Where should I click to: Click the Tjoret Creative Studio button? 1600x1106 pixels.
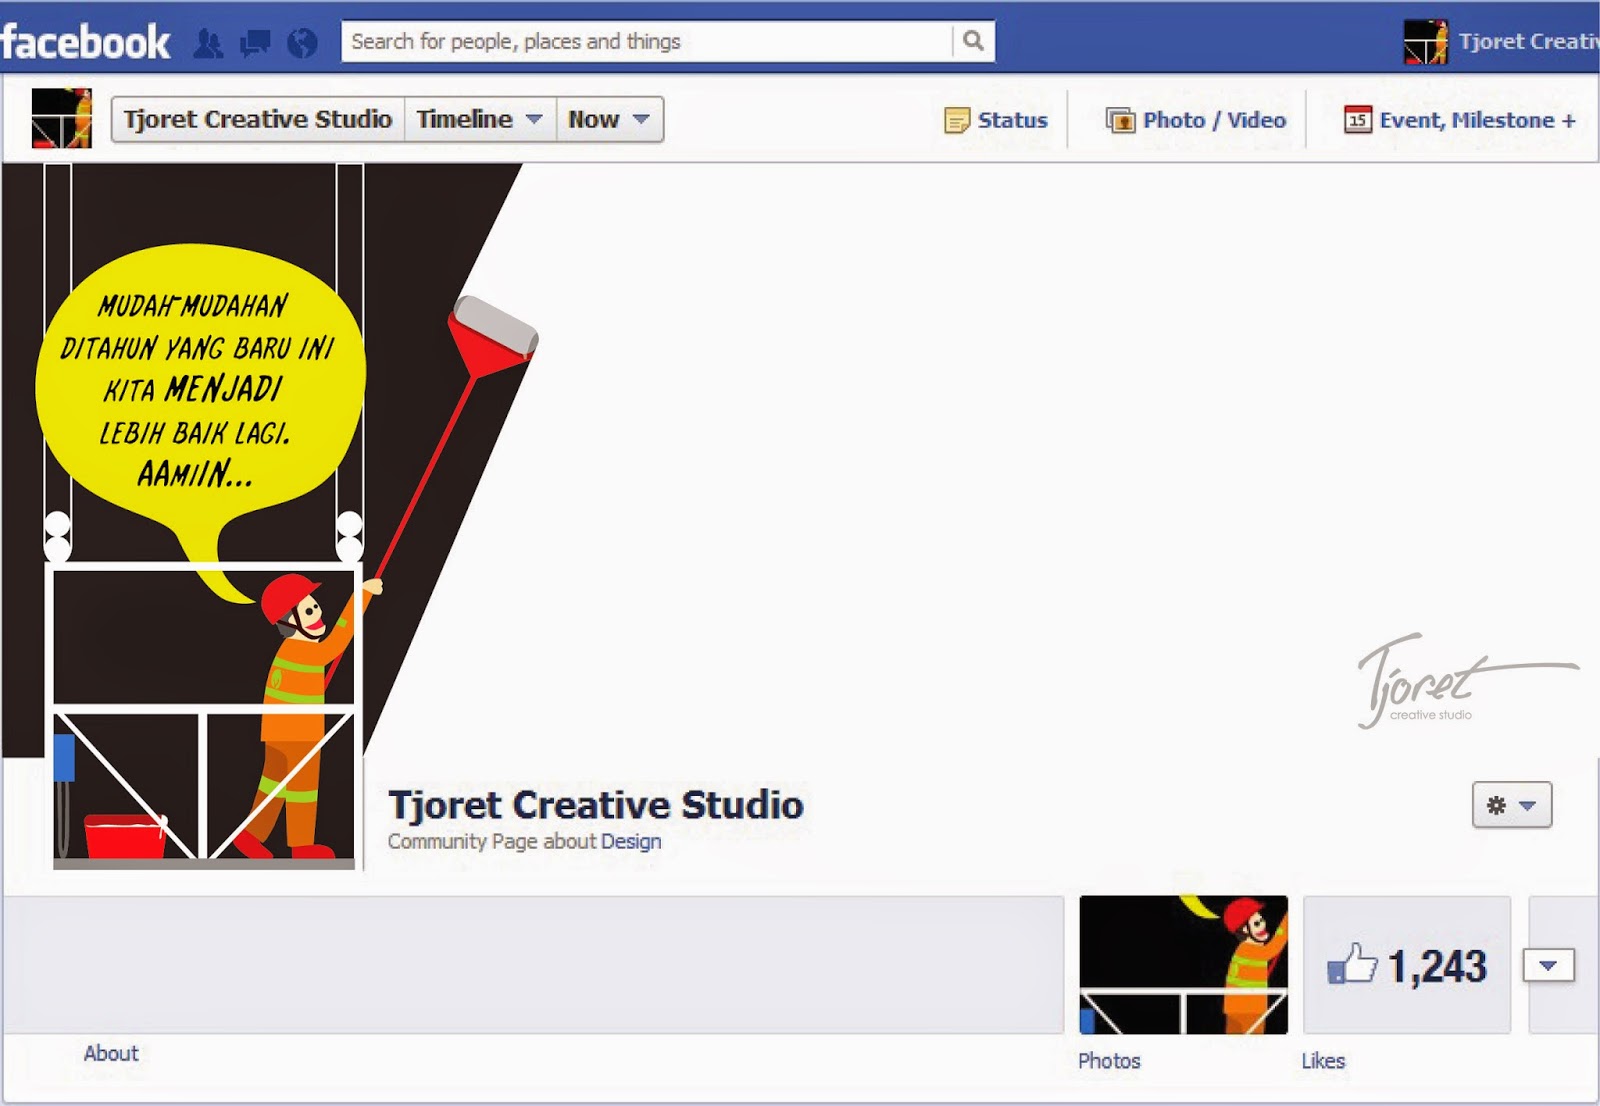(x=258, y=119)
